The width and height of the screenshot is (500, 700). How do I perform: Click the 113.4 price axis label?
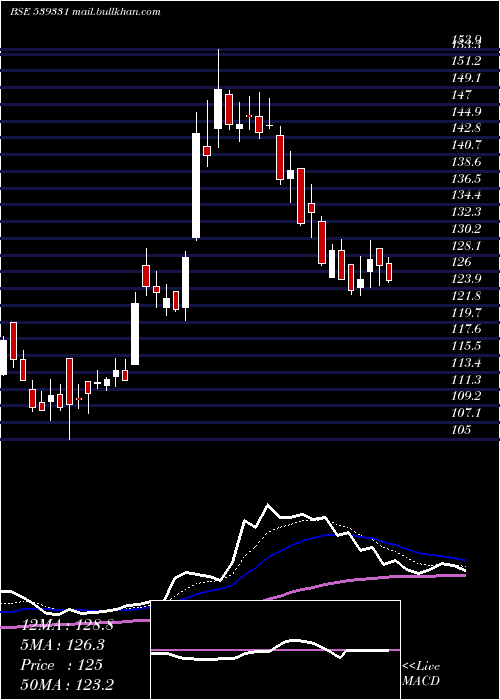[467, 362]
